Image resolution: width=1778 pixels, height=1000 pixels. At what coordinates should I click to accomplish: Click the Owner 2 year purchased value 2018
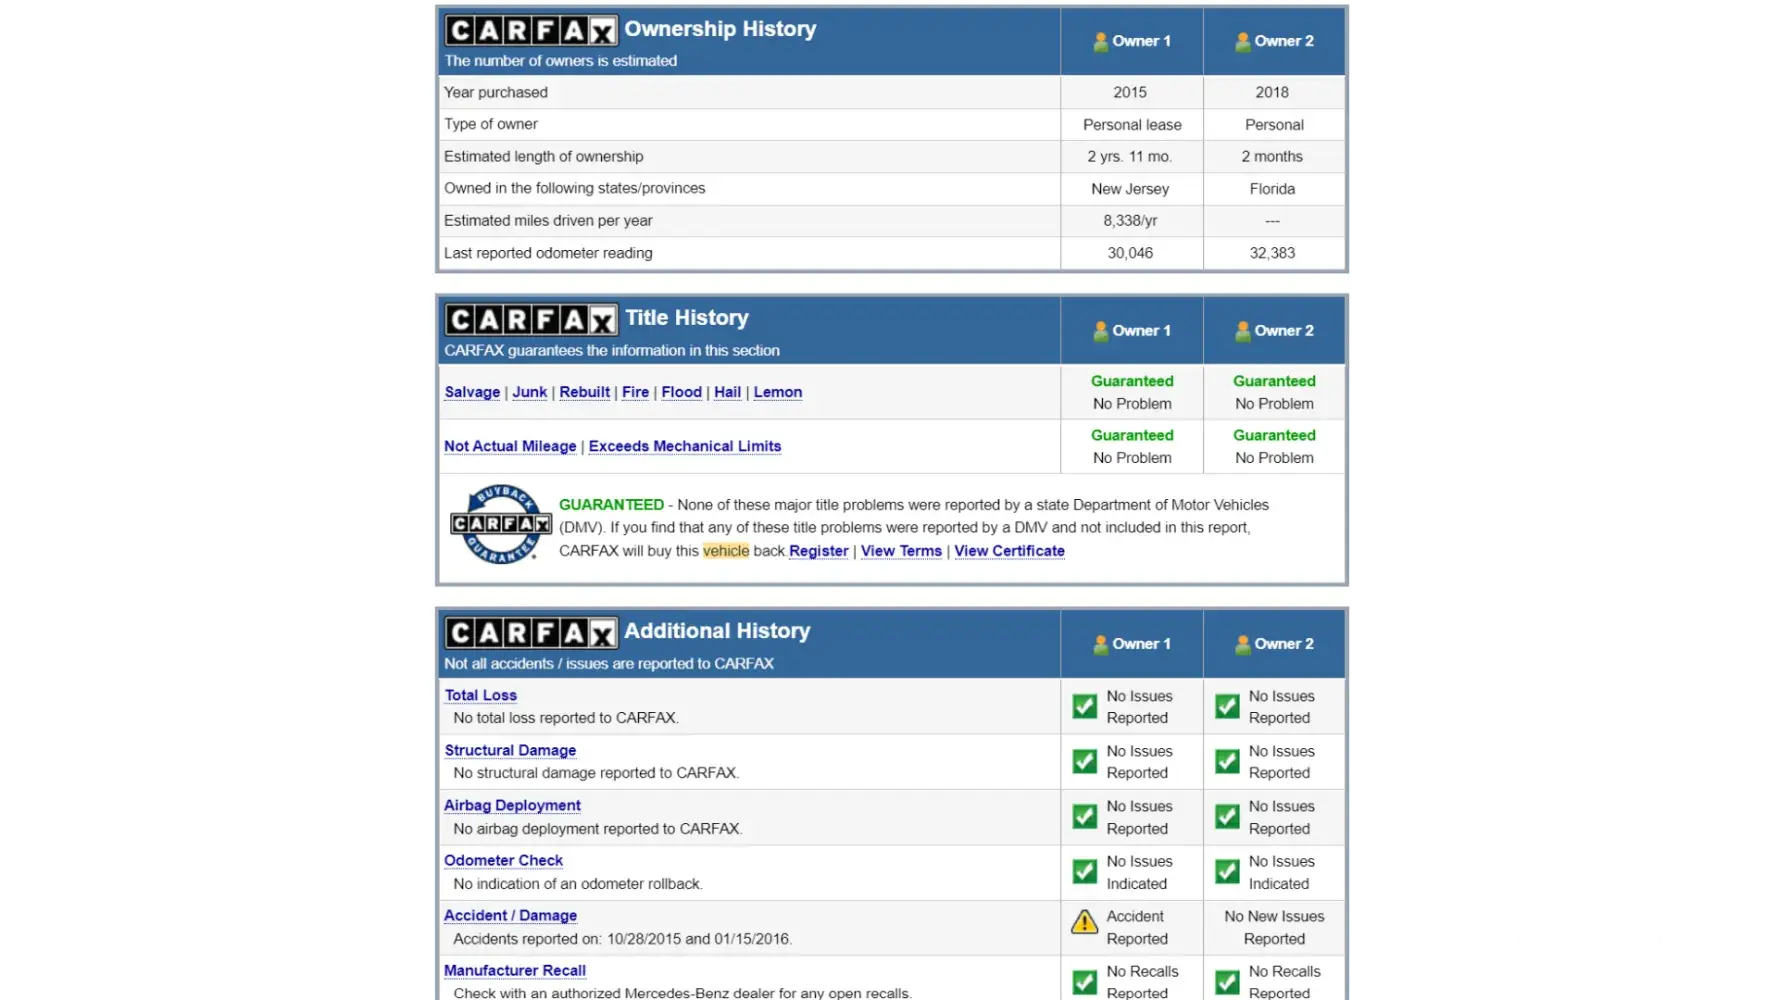click(1272, 92)
